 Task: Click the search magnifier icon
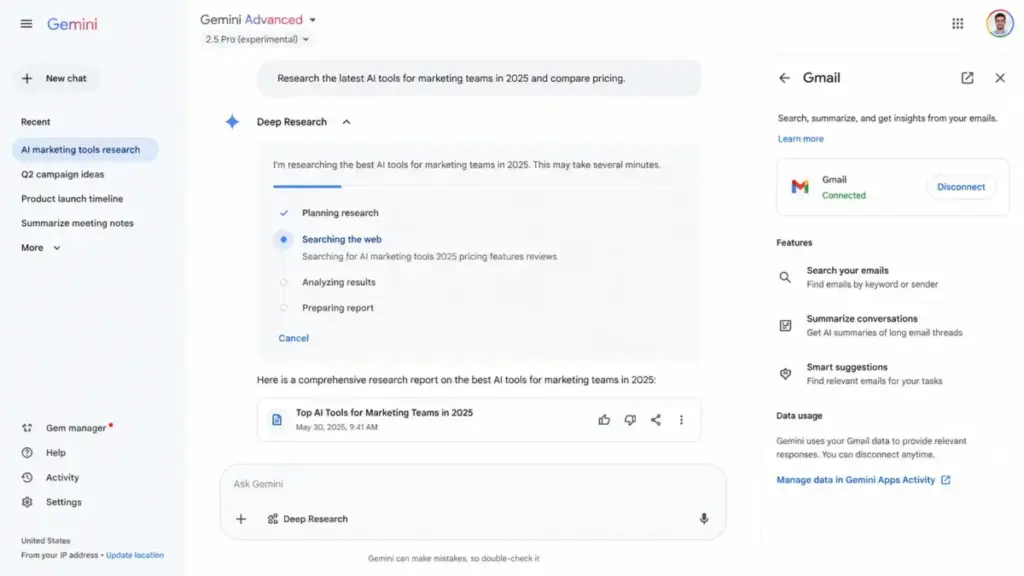click(785, 277)
